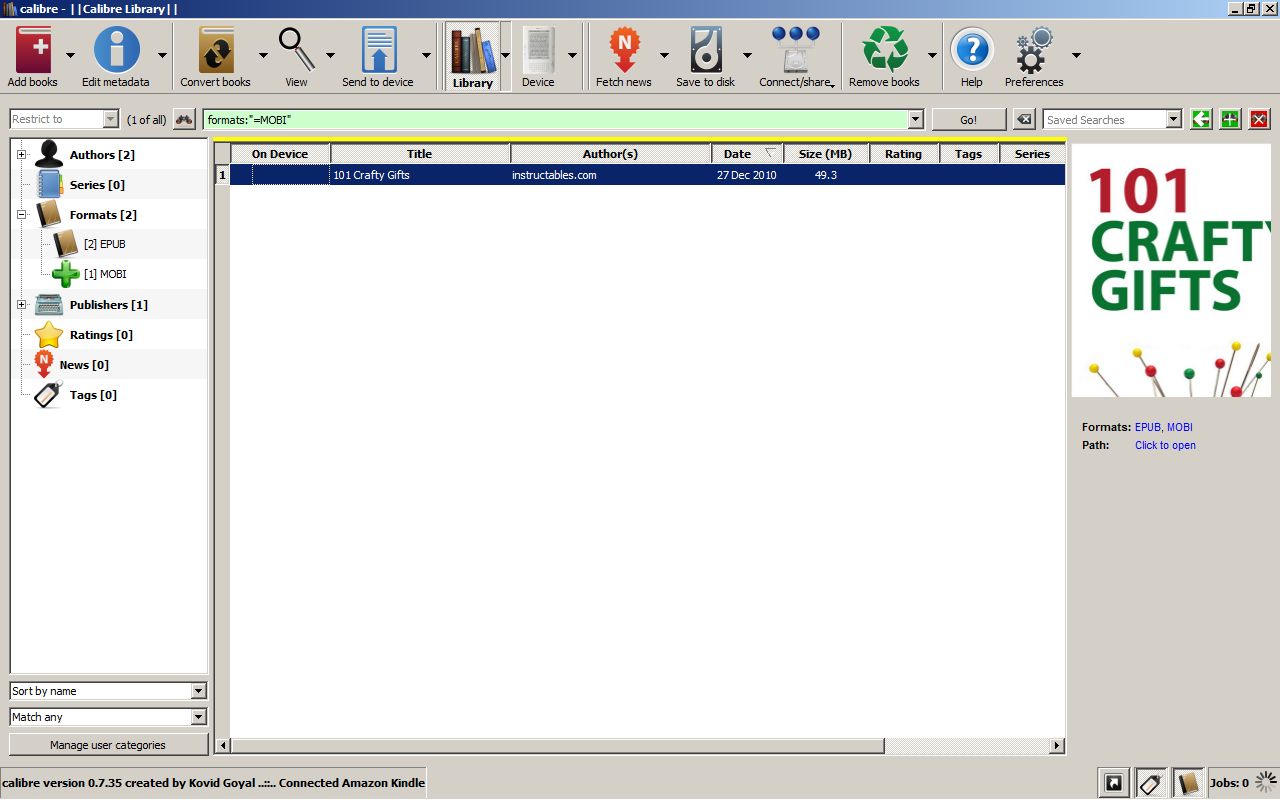Viewport: 1280px width, 800px height.
Task: Switch to the Device view
Action: [537, 52]
